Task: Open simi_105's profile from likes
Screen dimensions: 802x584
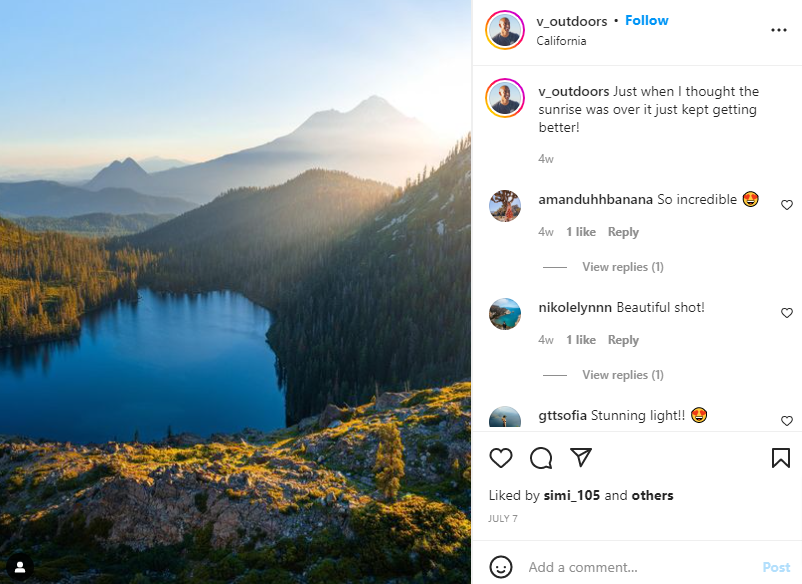Action: [571, 495]
